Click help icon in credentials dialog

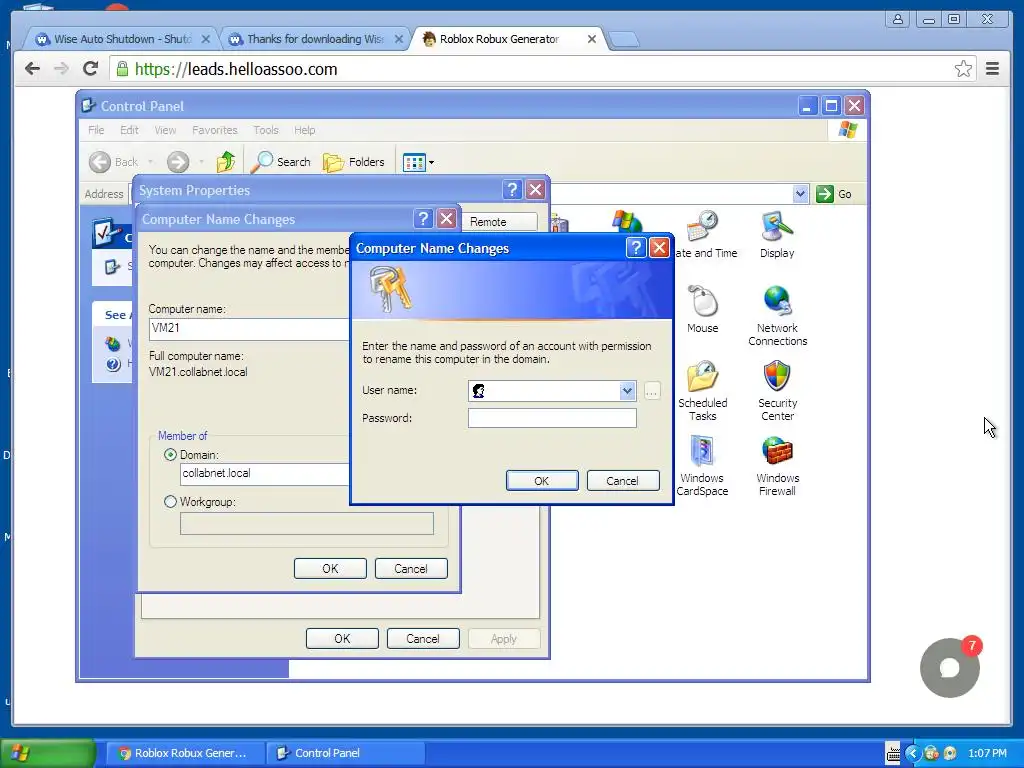[635, 248]
